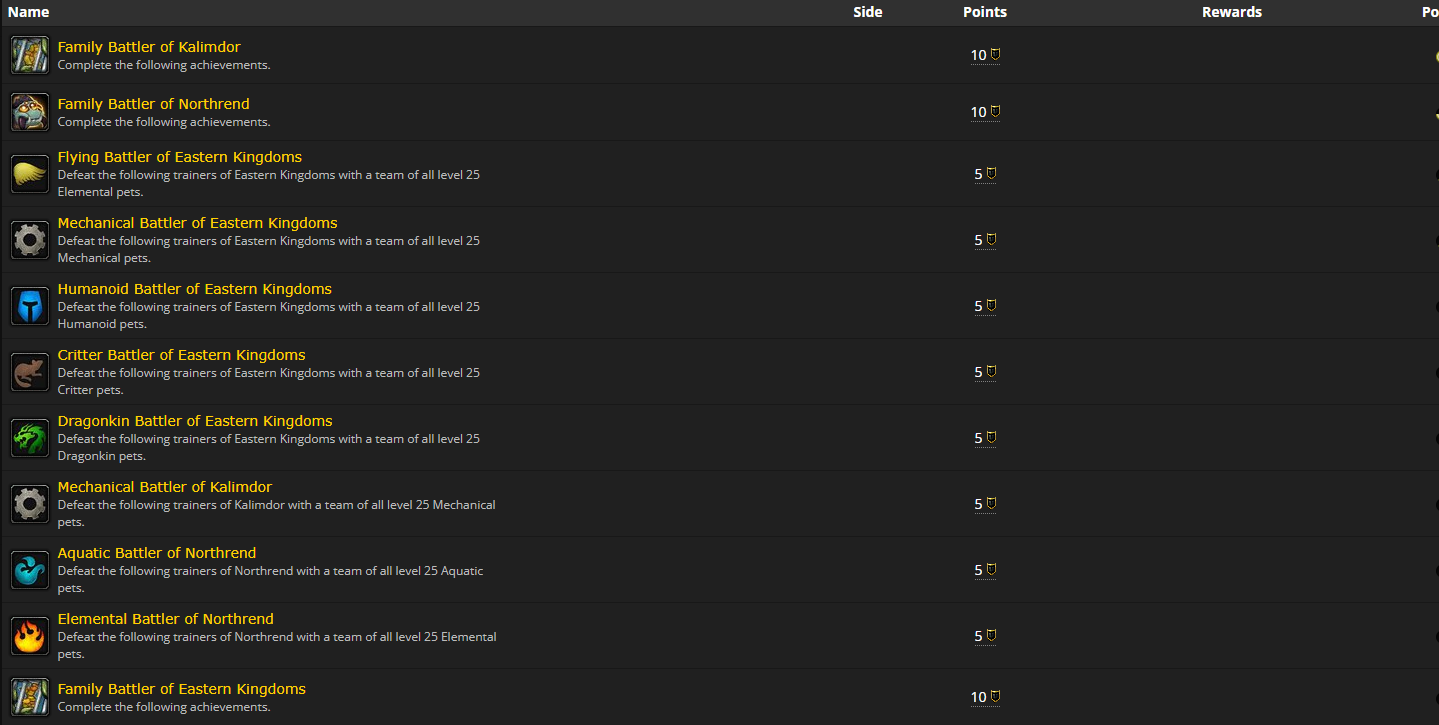This screenshot has height=725, width=1439.
Task: Click the Critter Battler rodent icon
Action: (30, 372)
